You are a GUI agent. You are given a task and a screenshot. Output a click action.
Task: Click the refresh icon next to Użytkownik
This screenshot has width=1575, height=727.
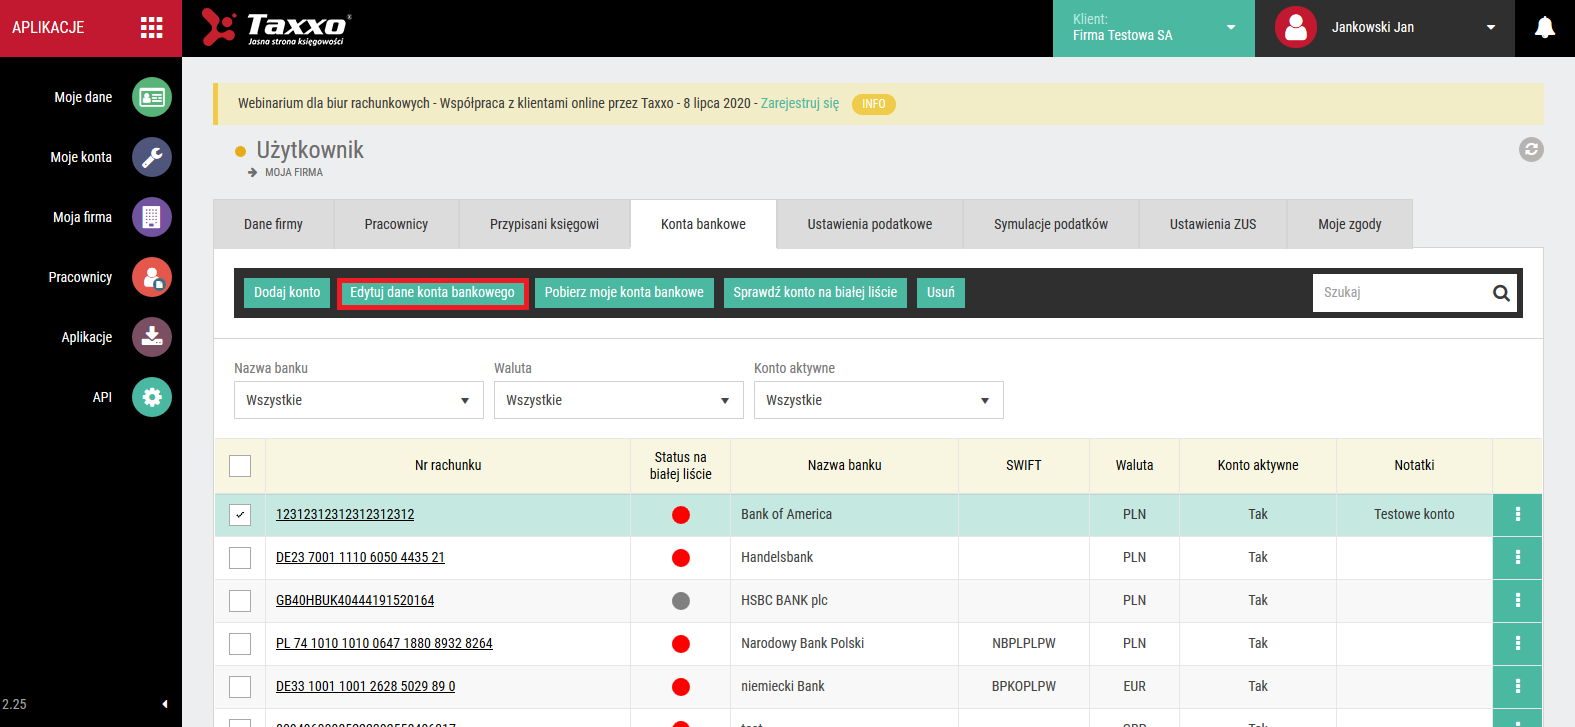point(1531,150)
